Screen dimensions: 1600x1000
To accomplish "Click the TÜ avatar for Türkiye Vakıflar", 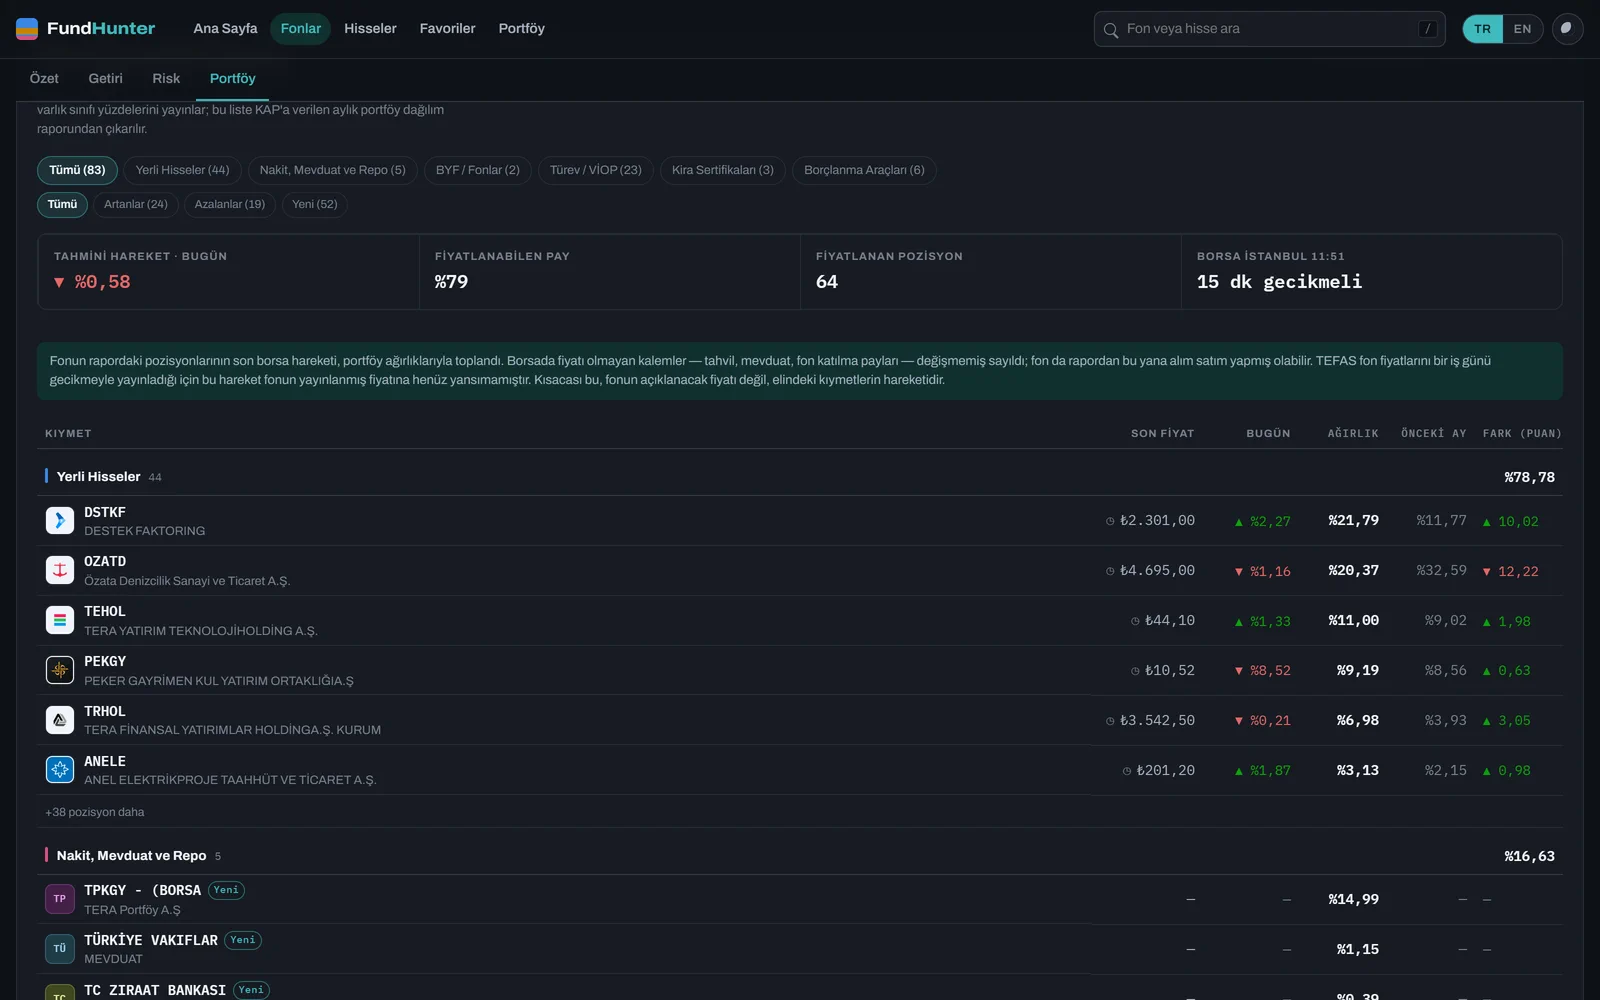I will 60,949.
